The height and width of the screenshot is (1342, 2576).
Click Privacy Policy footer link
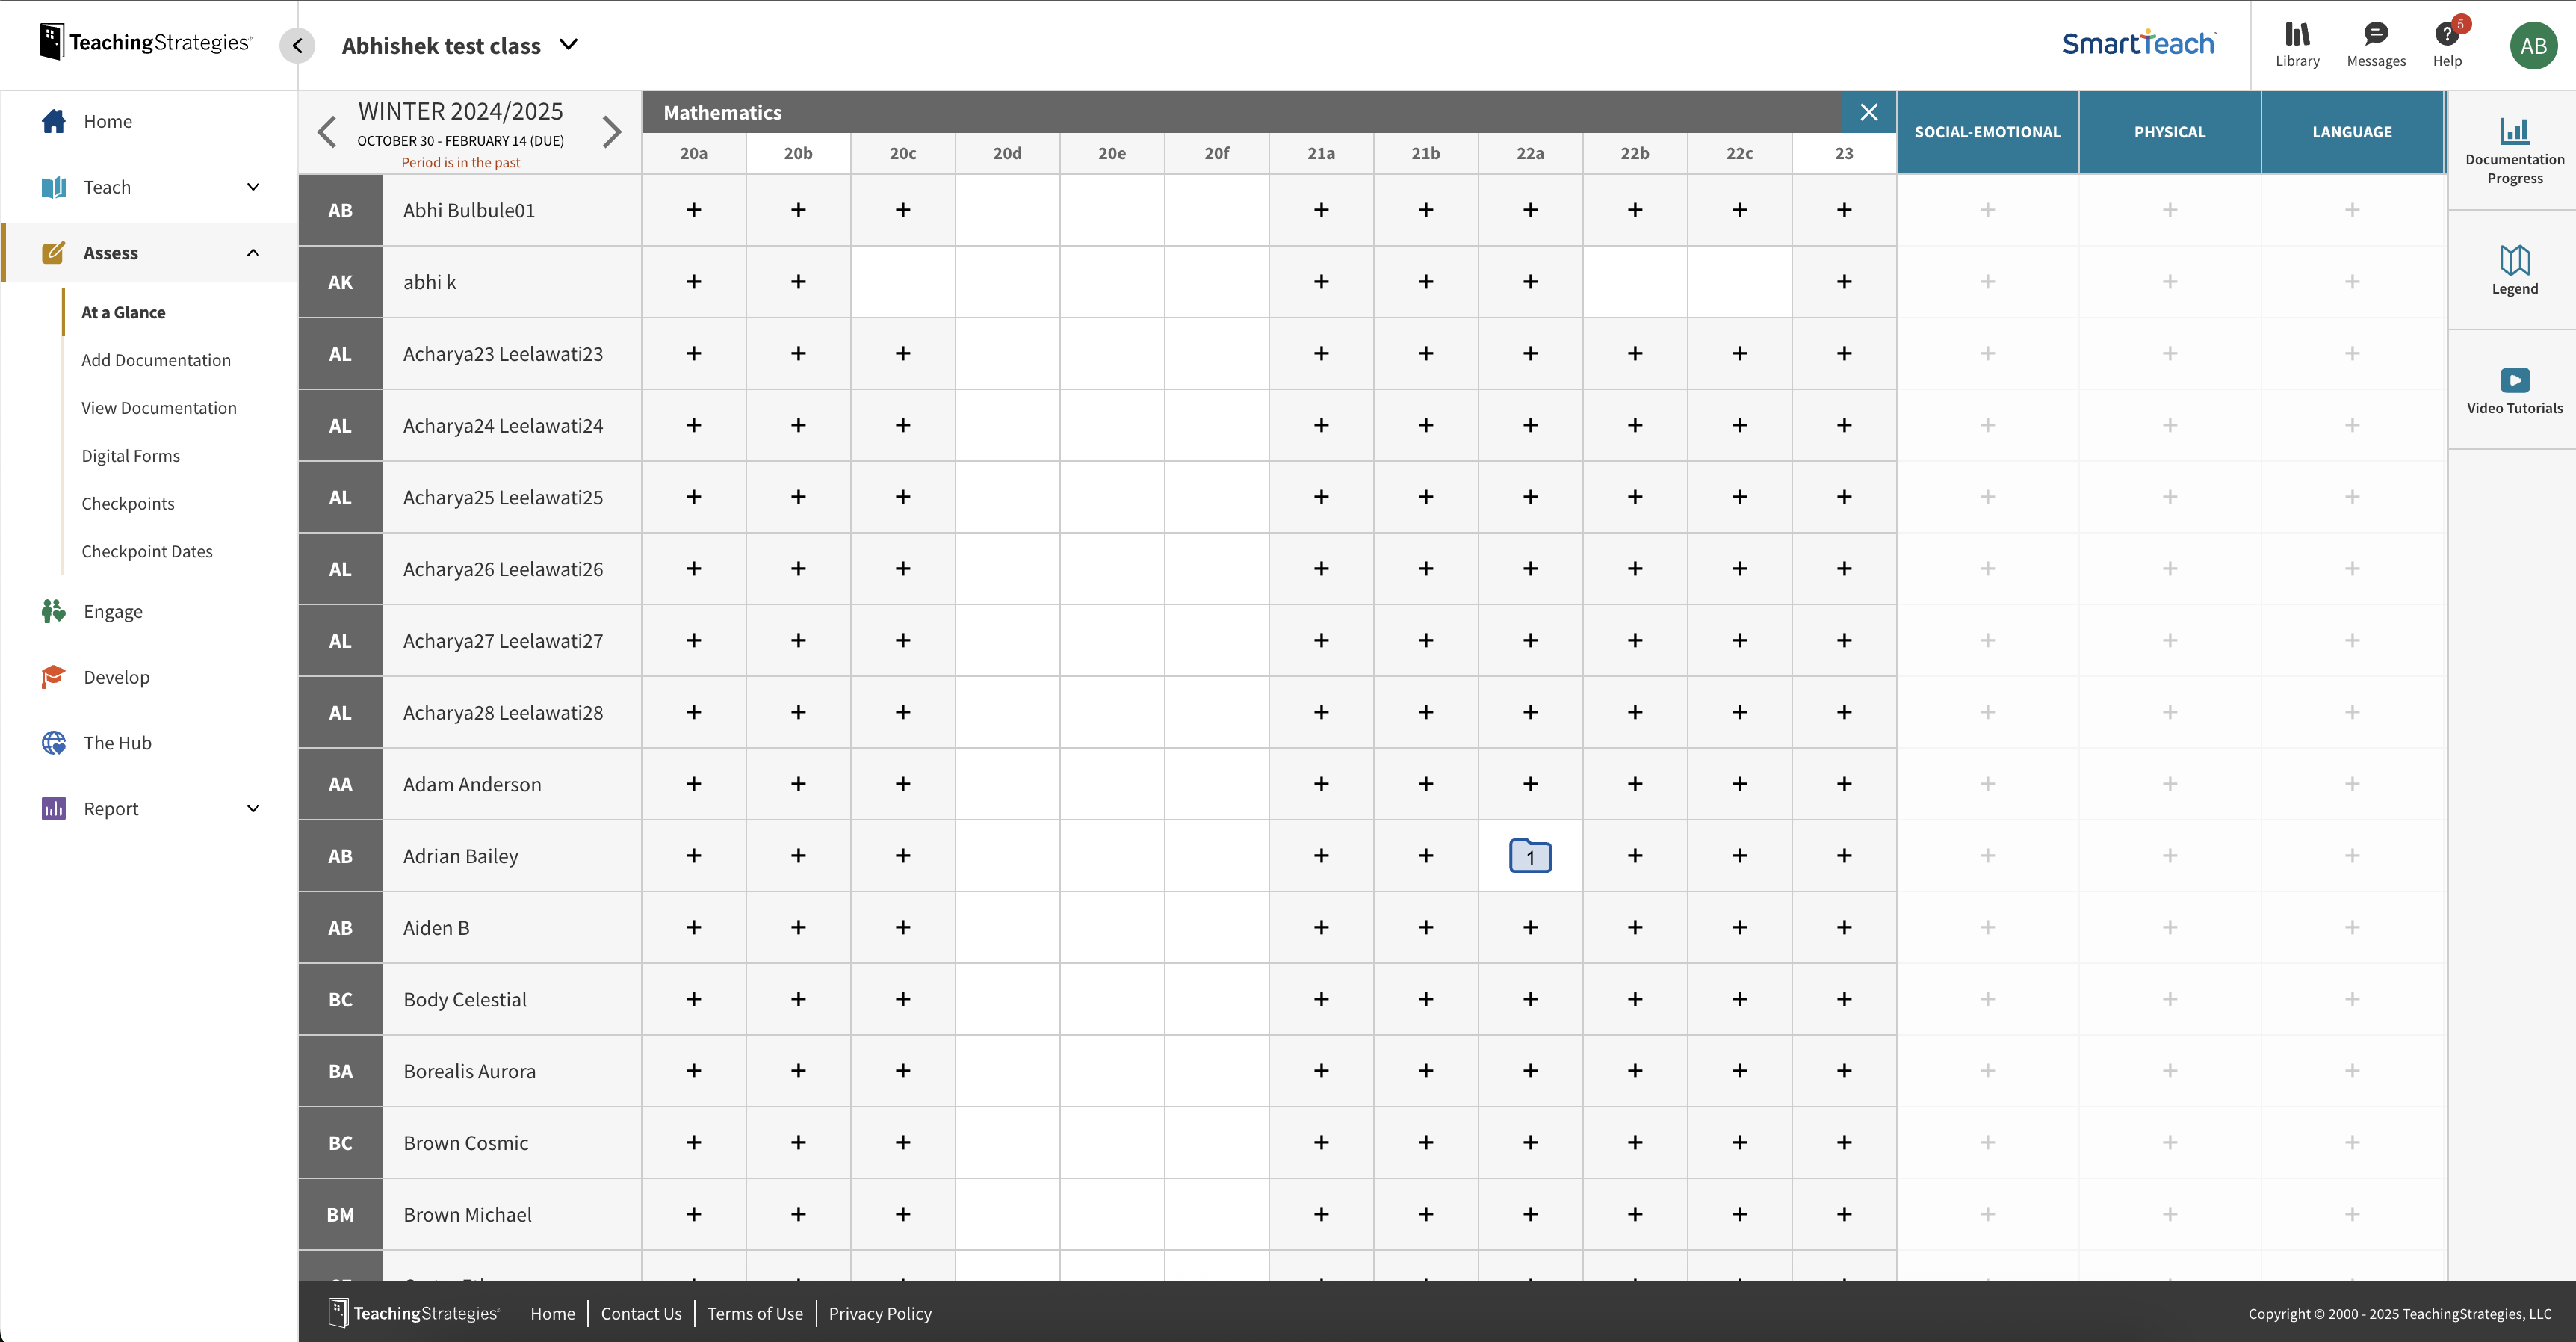(x=880, y=1313)
